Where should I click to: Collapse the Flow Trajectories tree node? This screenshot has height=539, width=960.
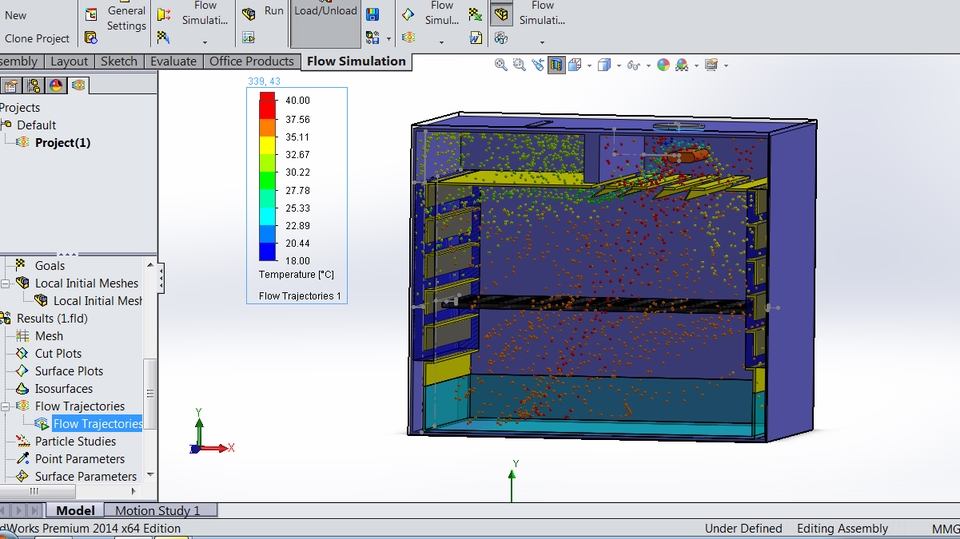tap(5, 406)
